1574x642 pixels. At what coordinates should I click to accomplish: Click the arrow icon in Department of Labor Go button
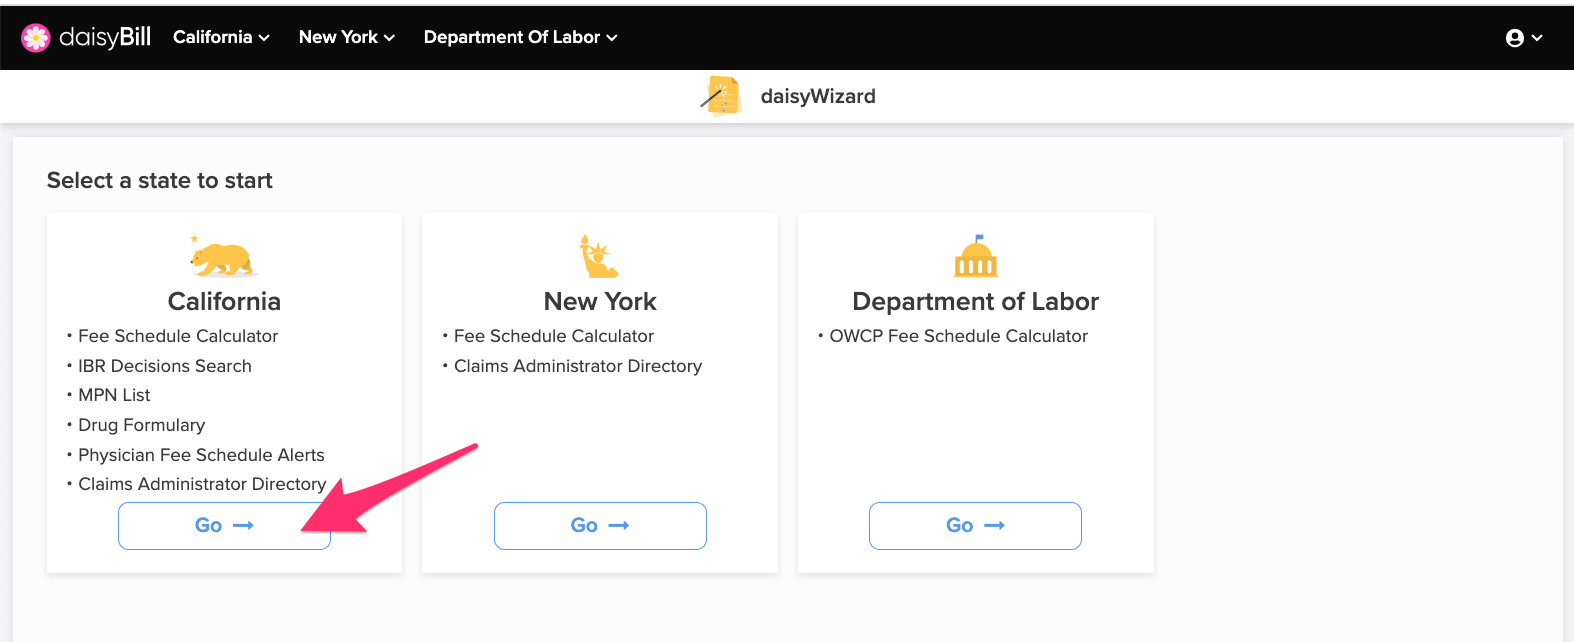pos(994,525)
